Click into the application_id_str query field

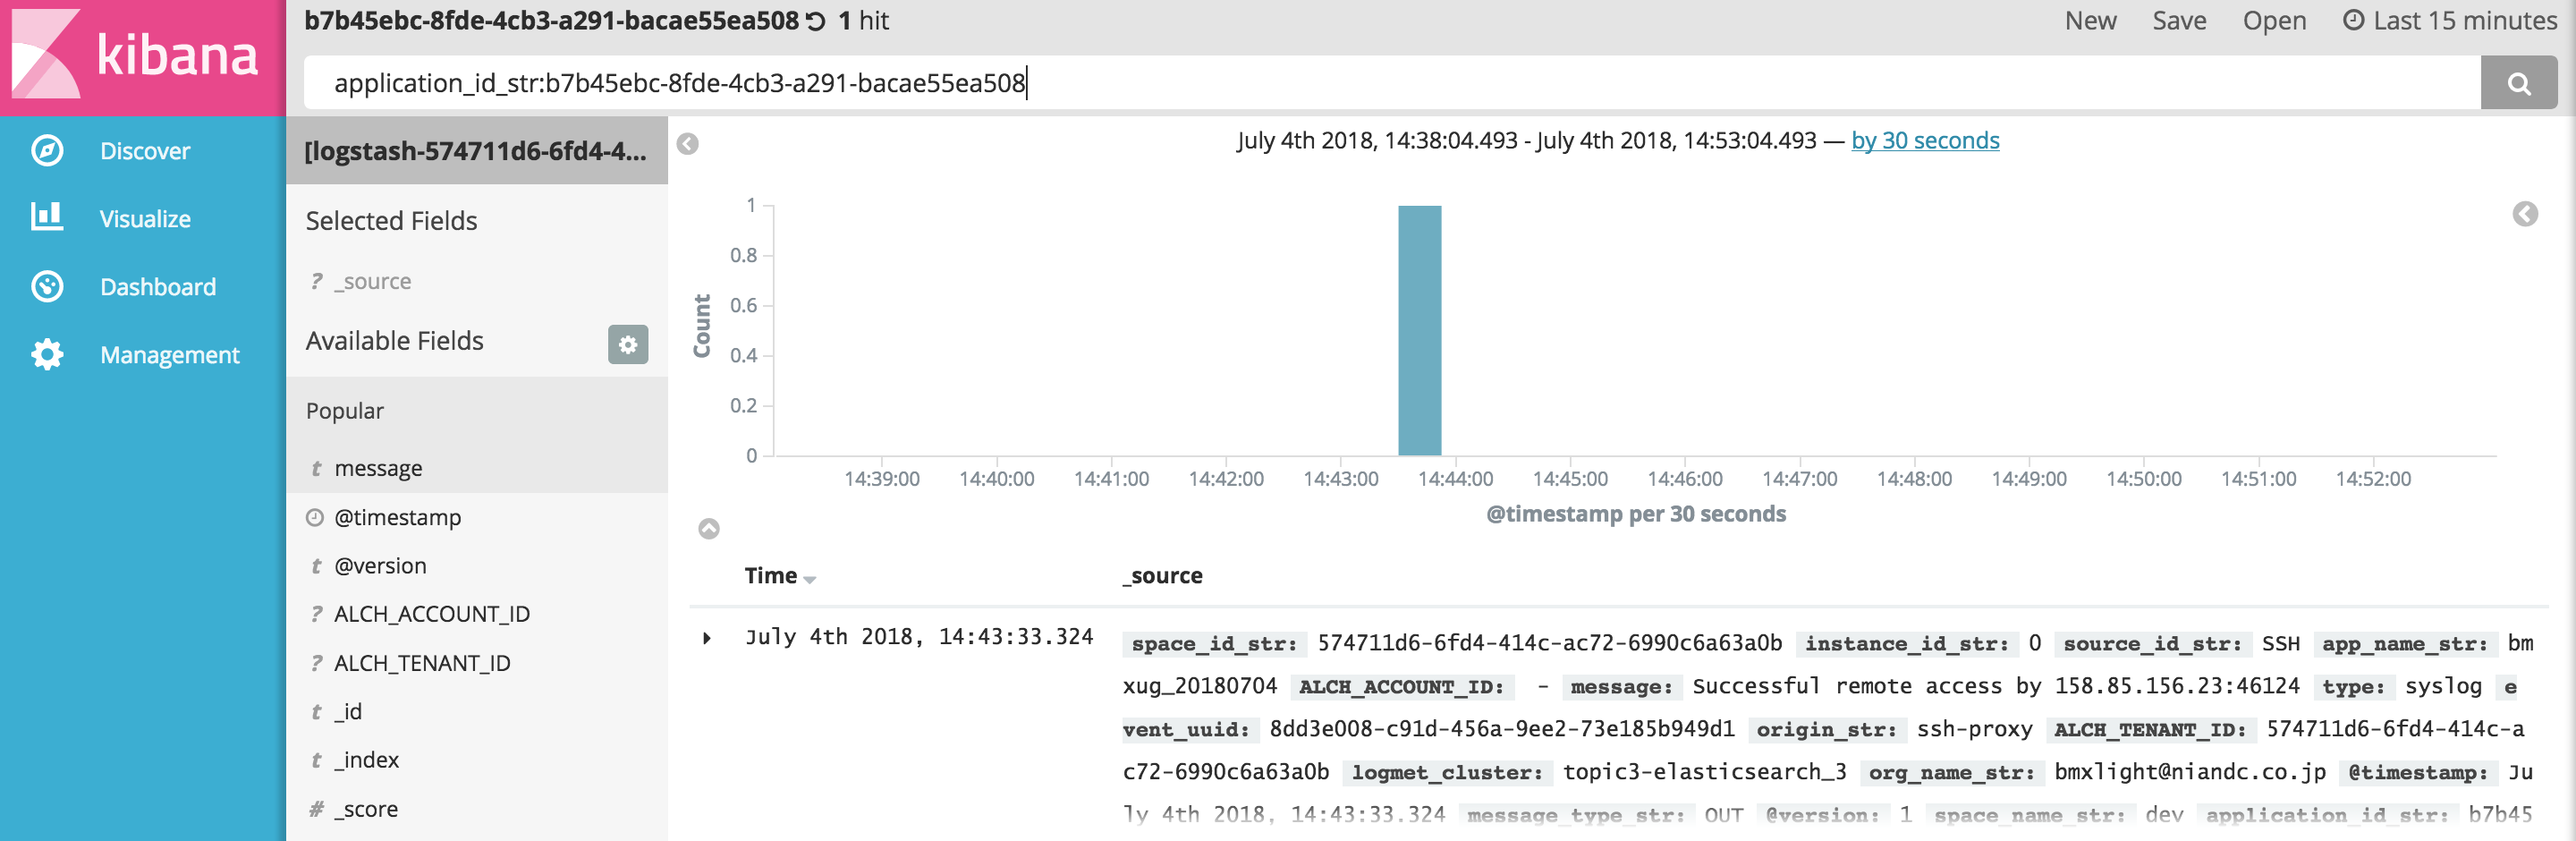point(1392,83)
